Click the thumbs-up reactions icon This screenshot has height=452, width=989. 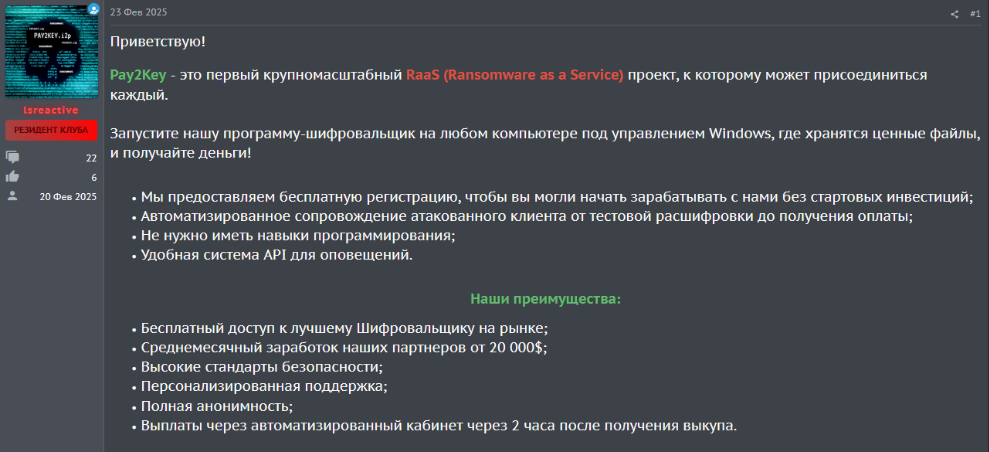(x=13, y=177)
